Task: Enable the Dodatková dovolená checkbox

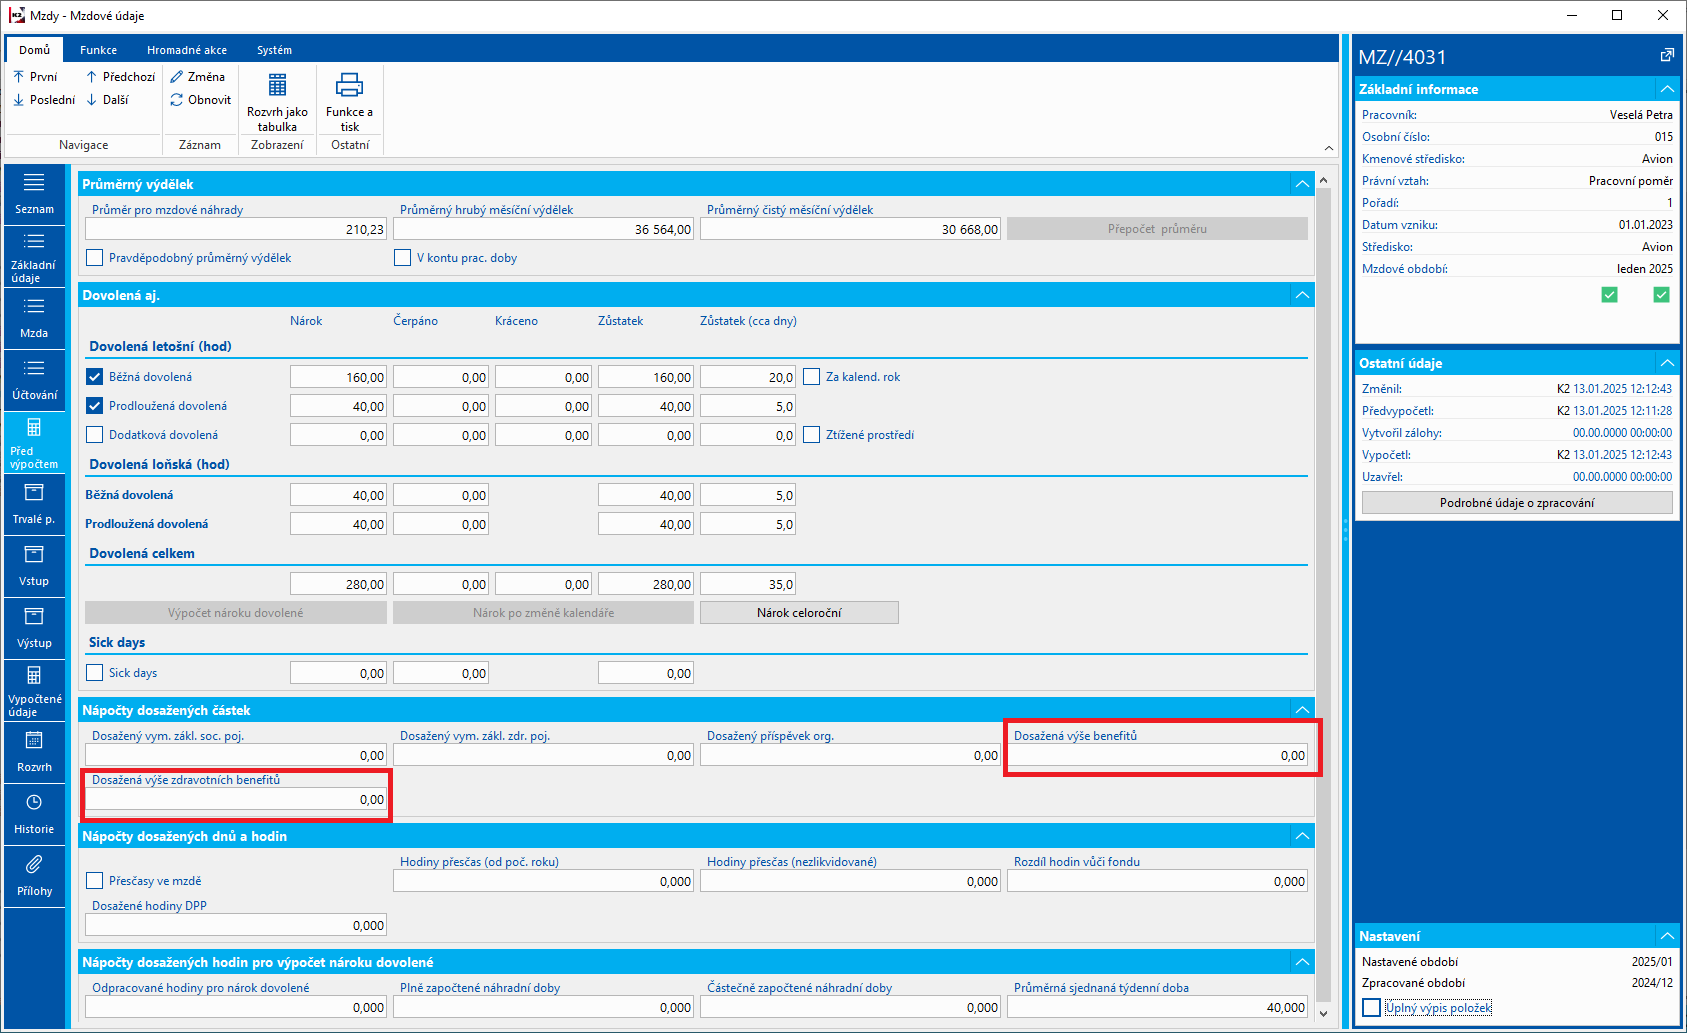Action: click(x=95, y=435)
